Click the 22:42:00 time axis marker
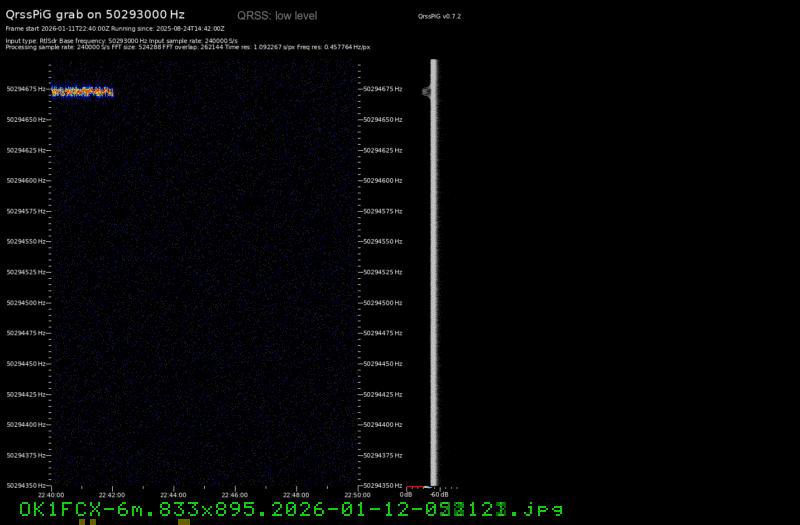 [x=112, y=494]
